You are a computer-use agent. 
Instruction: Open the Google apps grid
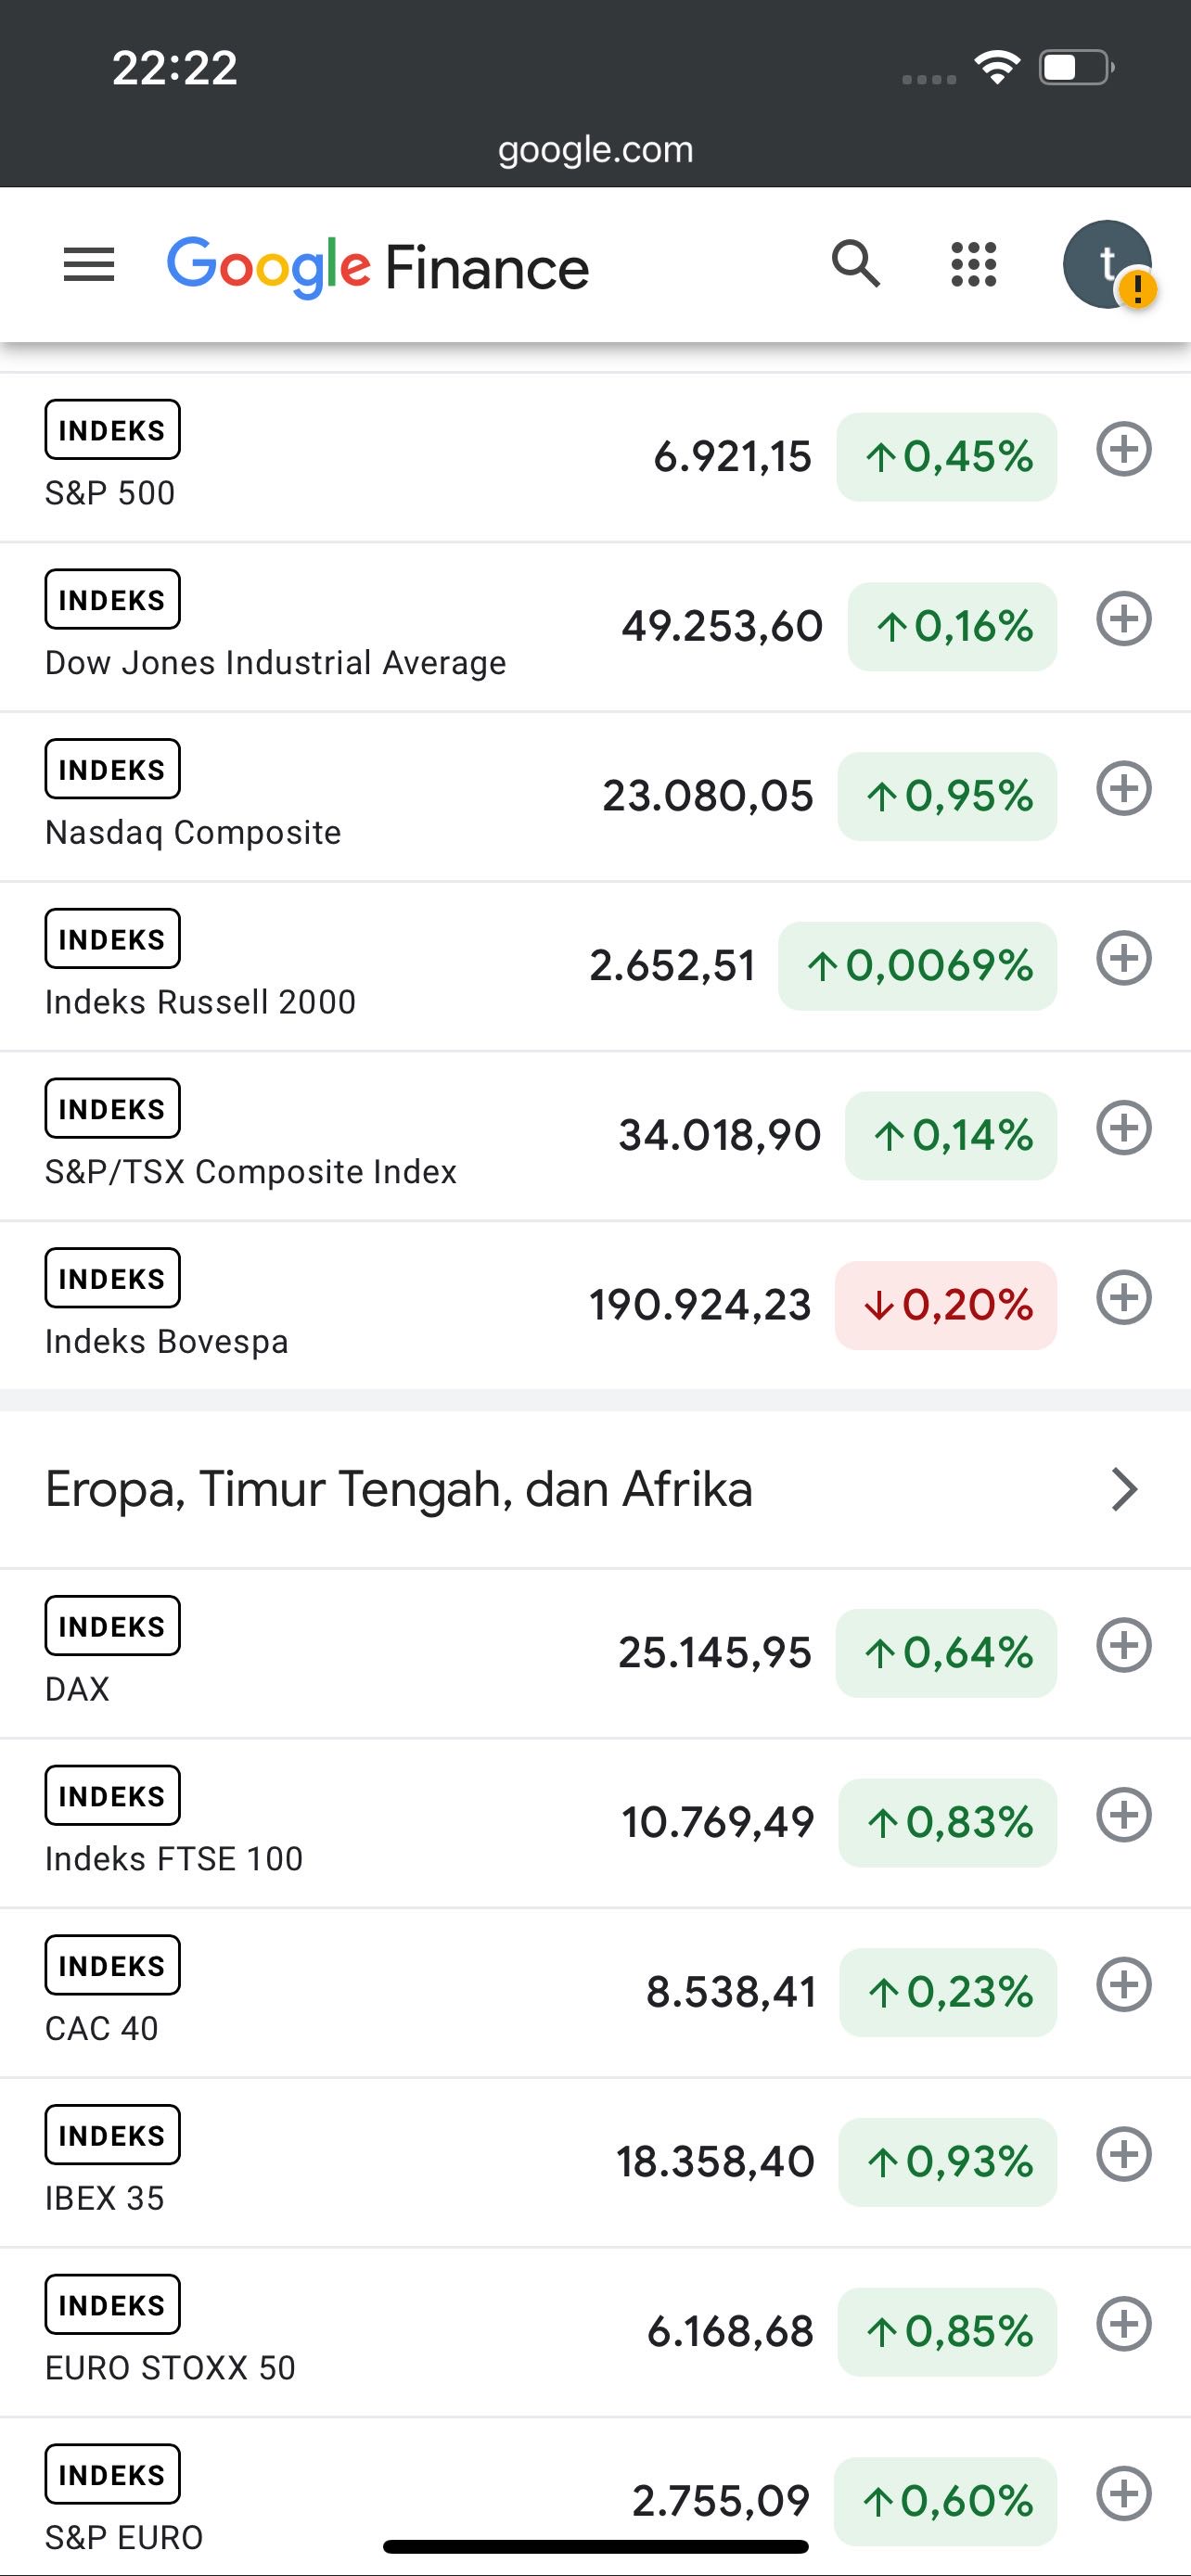(973, 265)
